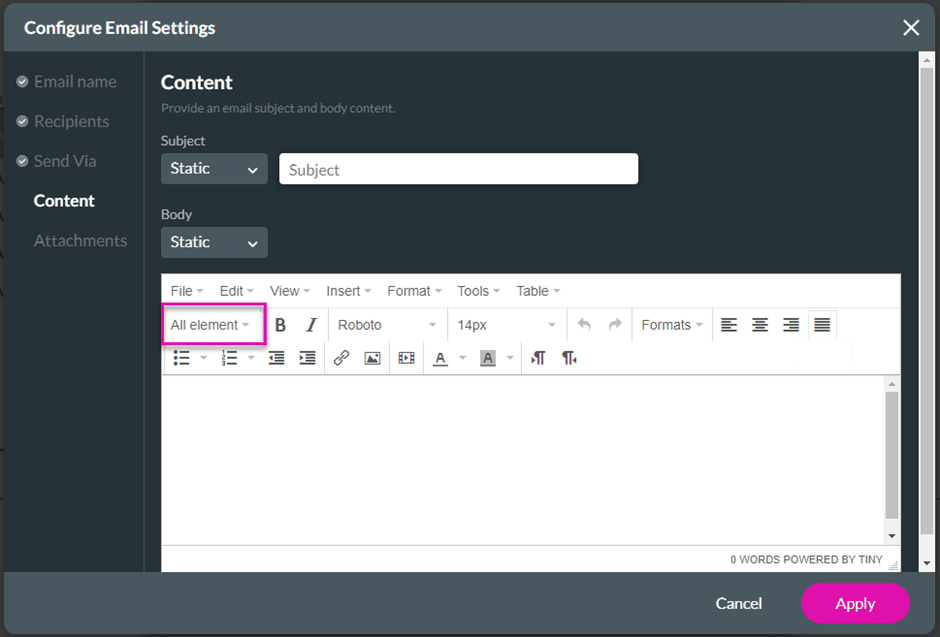Insert a media video element
Image resolution: width=940 pixels, height=637 pixels.
point(406,357)
